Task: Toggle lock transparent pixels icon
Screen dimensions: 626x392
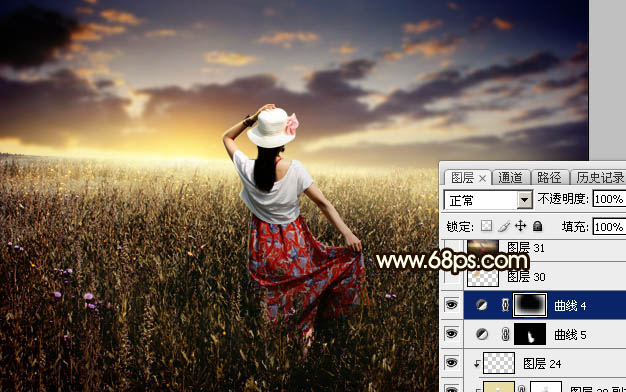Action: pyautogui.click(x=486, y=226)
